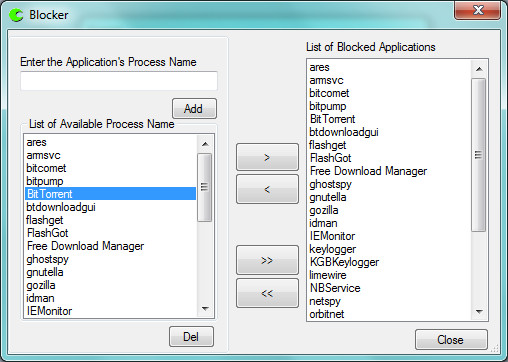508x362 pixels.
Task: Click down arrow of blocked applications scrollbar
Action: (x=479, y=312)
